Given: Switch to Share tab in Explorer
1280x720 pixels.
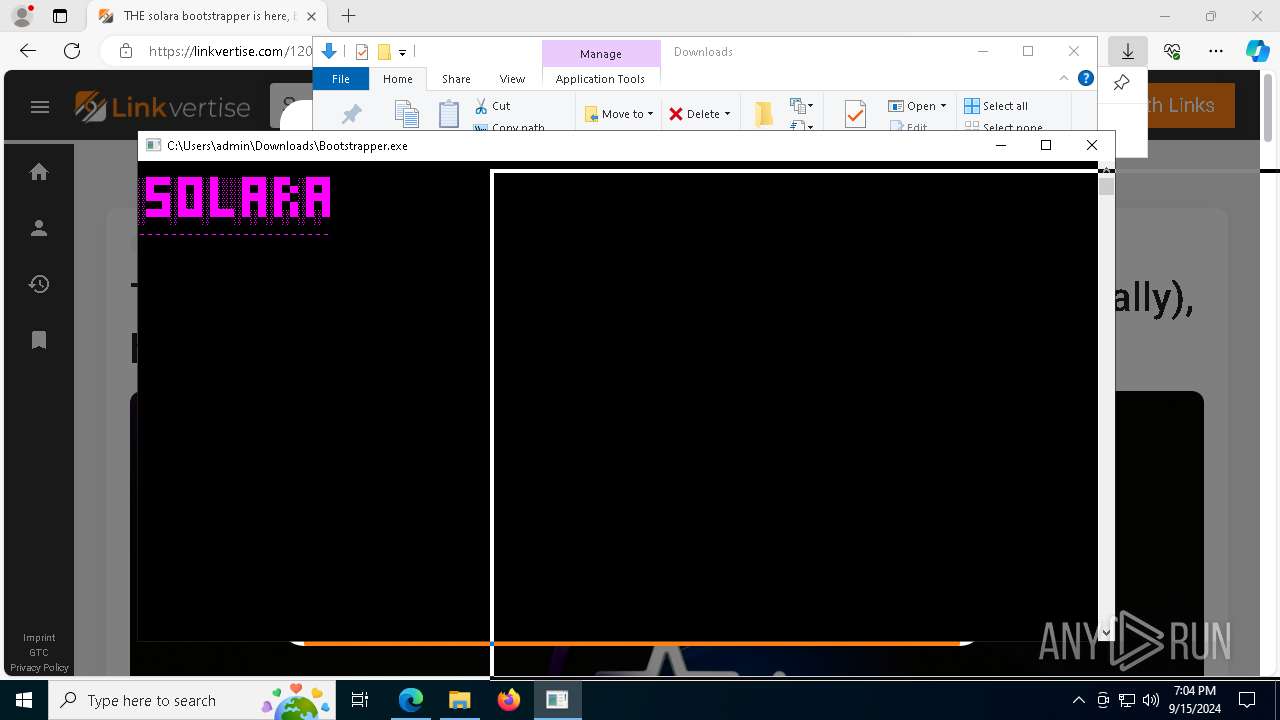Looking at the screenshot, I should point(456,79).
